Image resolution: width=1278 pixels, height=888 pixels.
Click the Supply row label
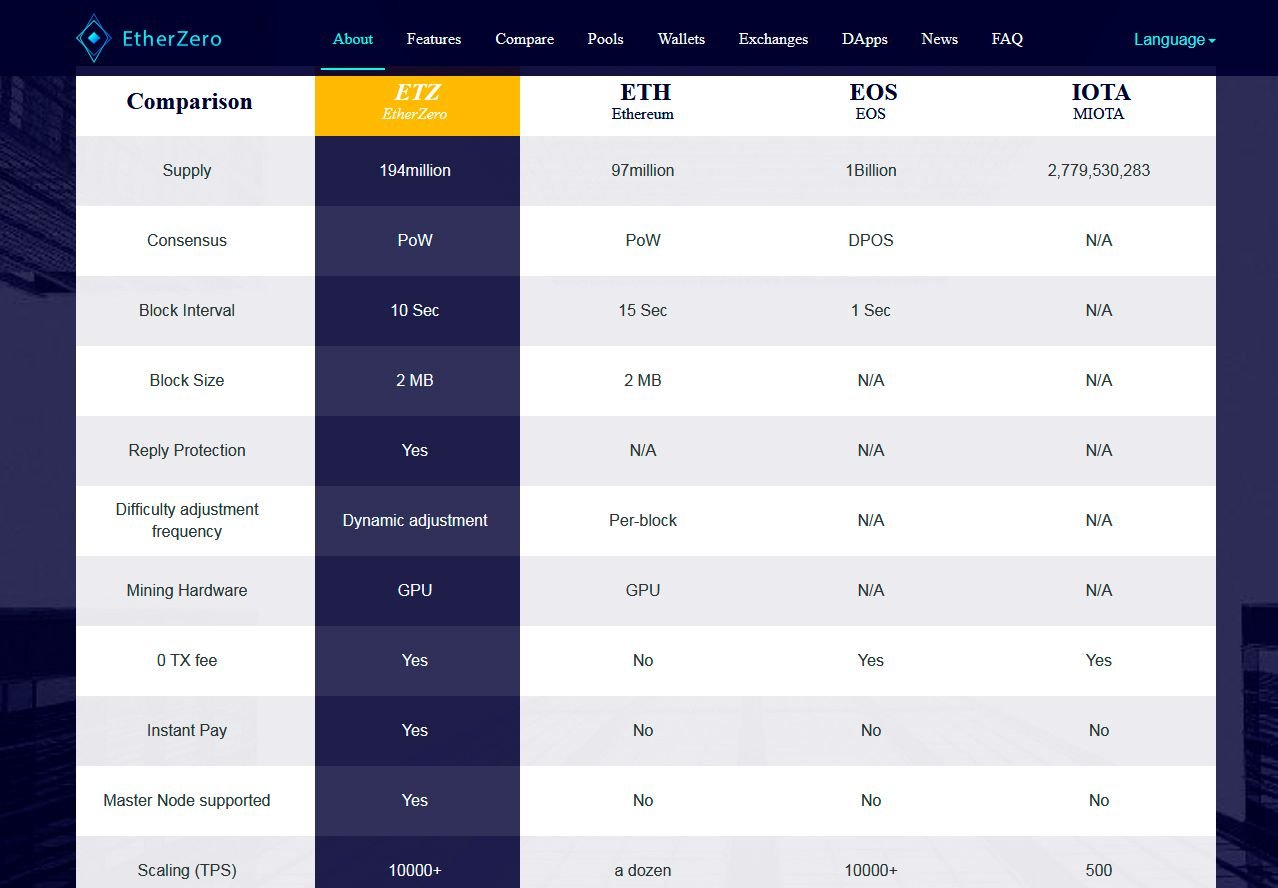(x=187, y=171)
